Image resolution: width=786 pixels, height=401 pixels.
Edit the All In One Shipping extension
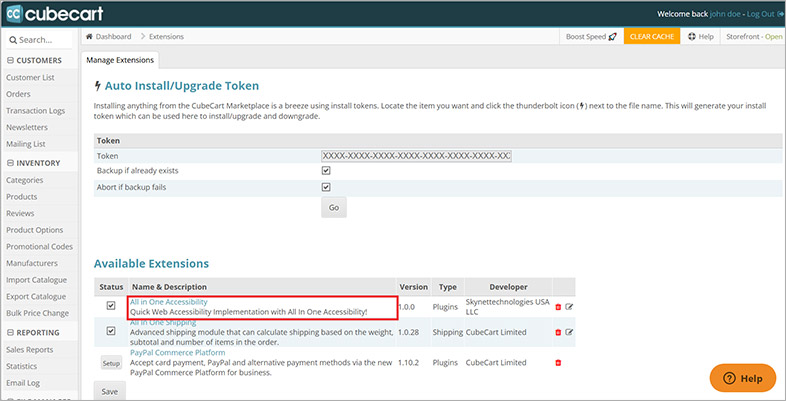tap(569, 334)
